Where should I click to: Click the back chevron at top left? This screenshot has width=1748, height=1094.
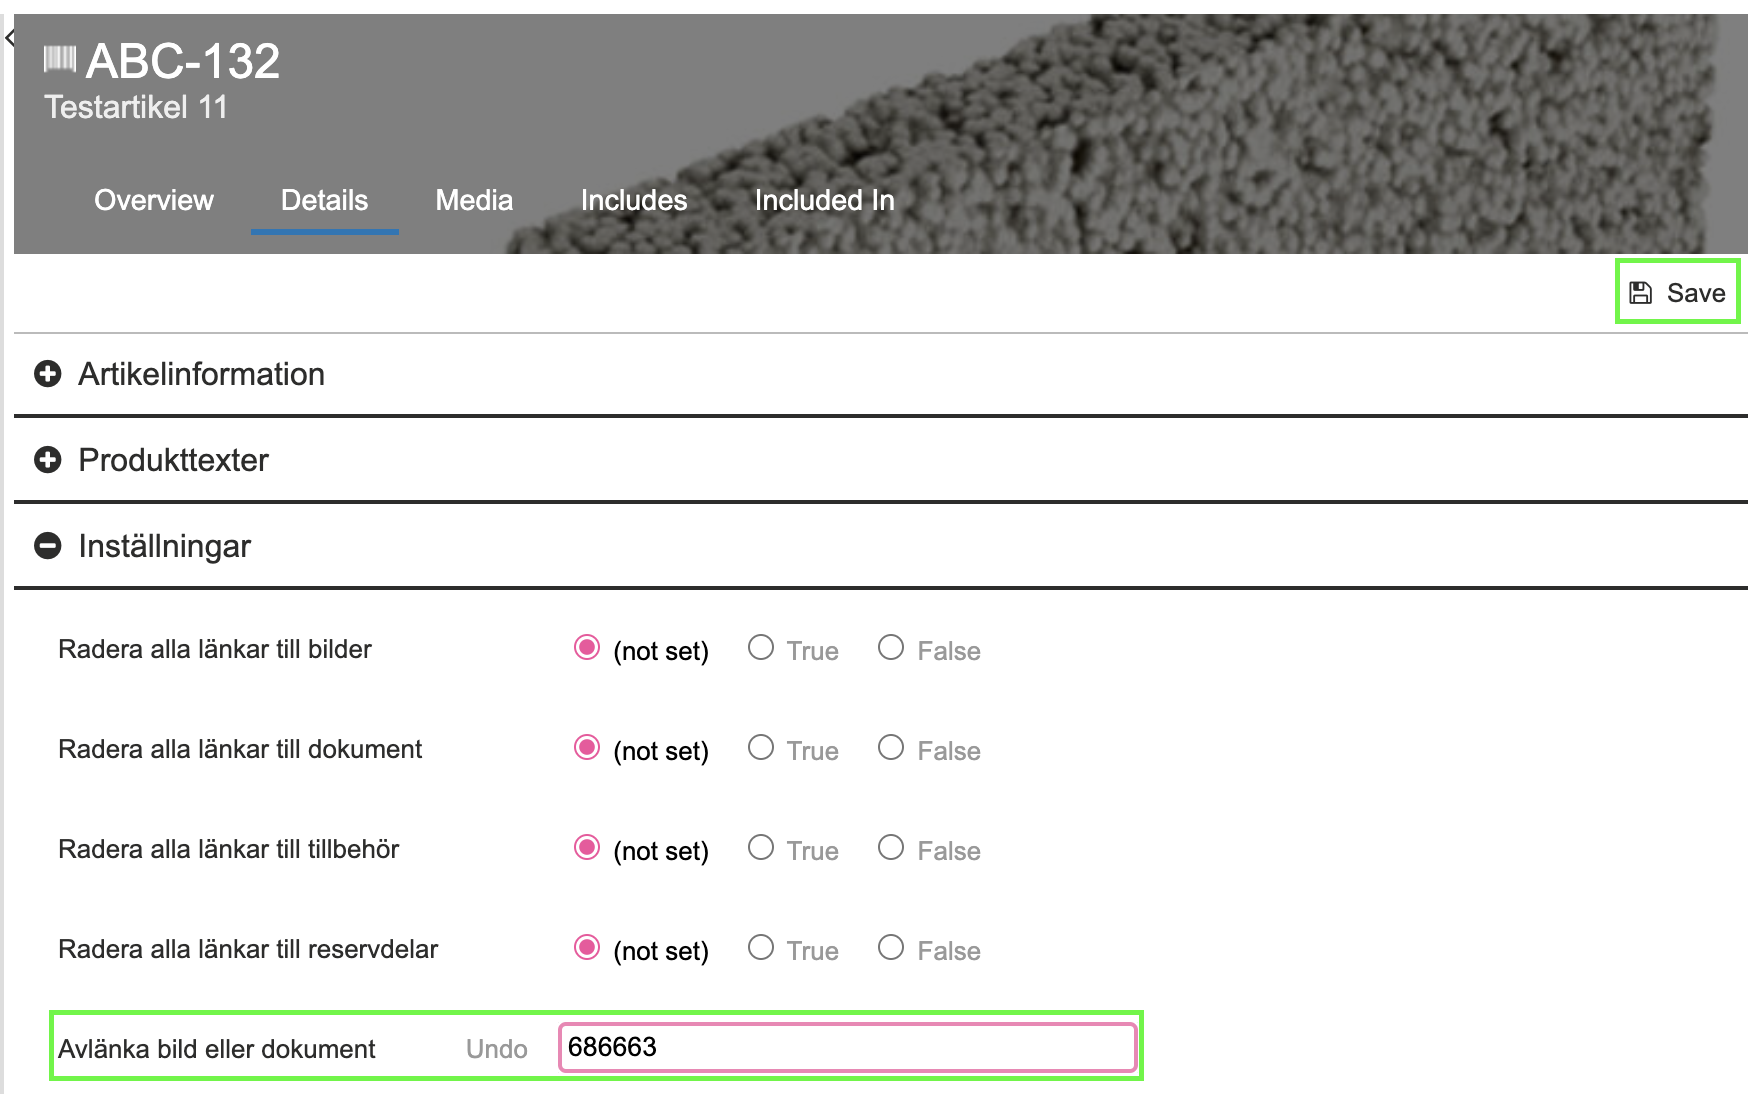pos(10,39)
